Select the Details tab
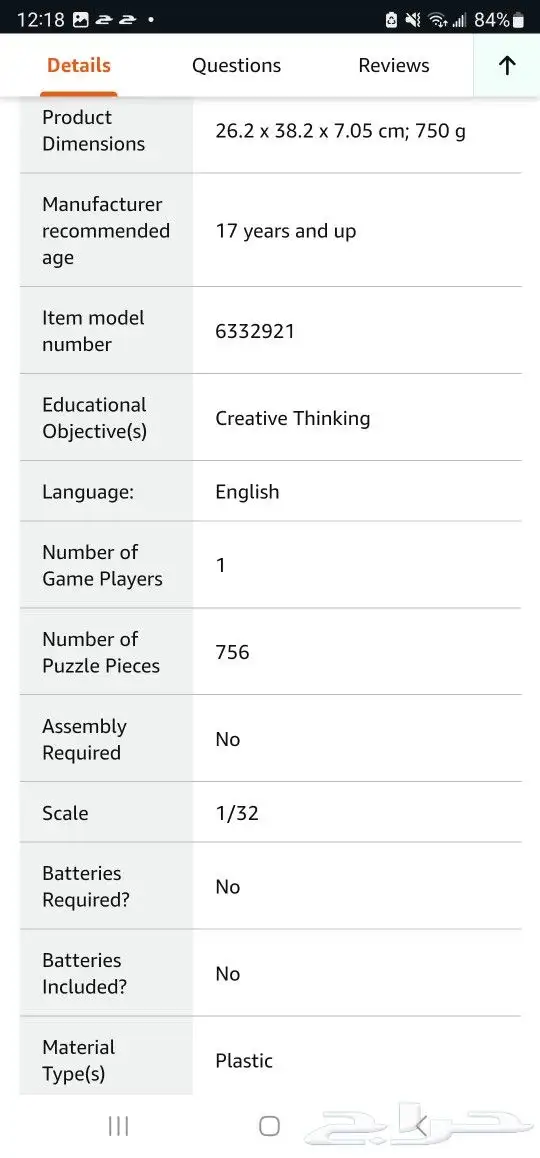This screenshot has width=540, height=1158. coord(78,66)
